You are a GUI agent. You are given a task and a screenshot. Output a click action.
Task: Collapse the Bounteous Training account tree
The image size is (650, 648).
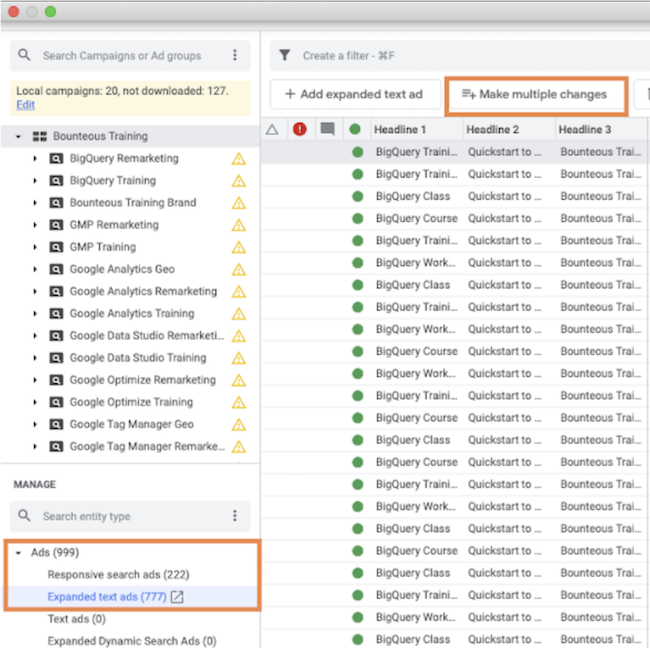(x=18, y=136)
